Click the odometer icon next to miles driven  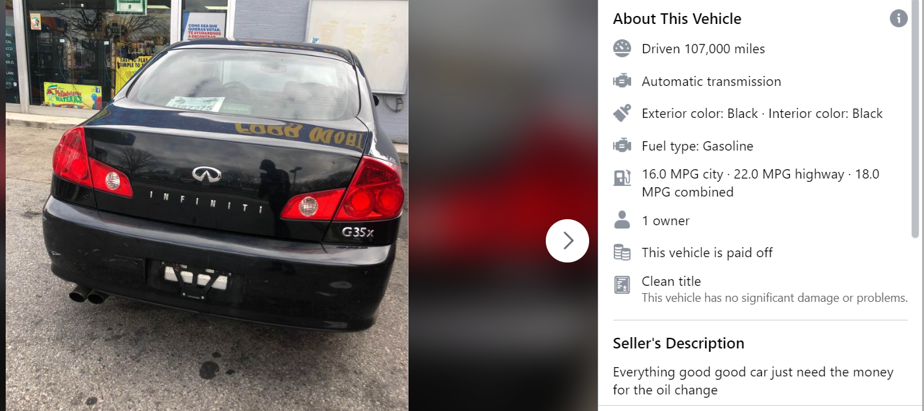622,48
